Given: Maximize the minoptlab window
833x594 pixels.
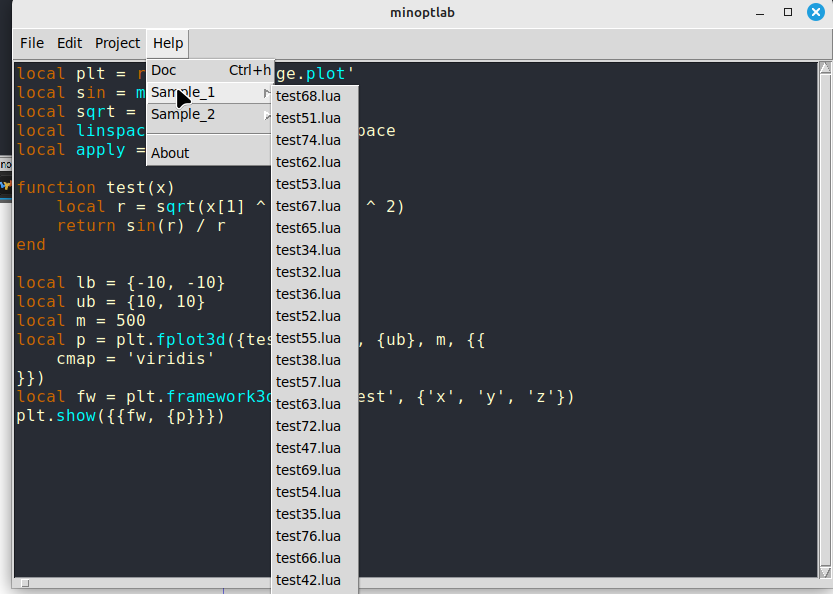Looking at the screenshot, I should click(x=788, y=12).
